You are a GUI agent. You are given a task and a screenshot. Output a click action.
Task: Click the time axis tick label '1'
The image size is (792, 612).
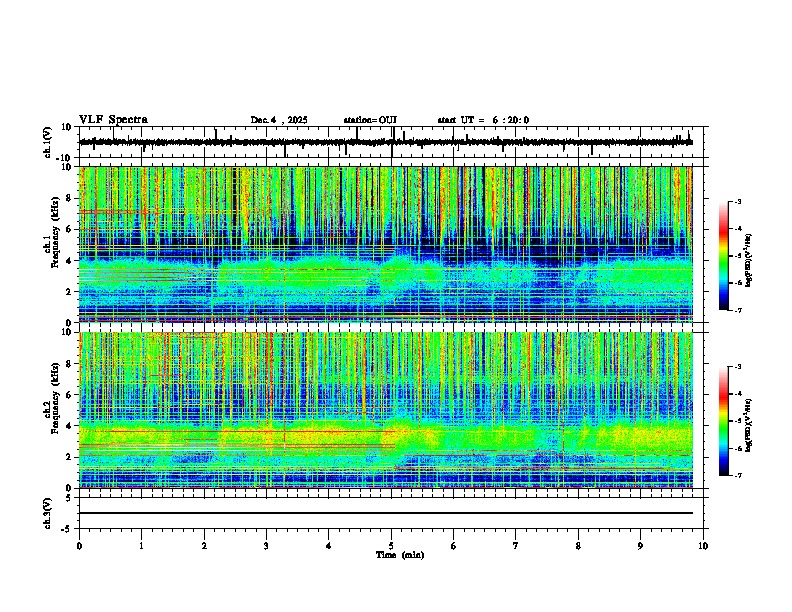point(141,546)
